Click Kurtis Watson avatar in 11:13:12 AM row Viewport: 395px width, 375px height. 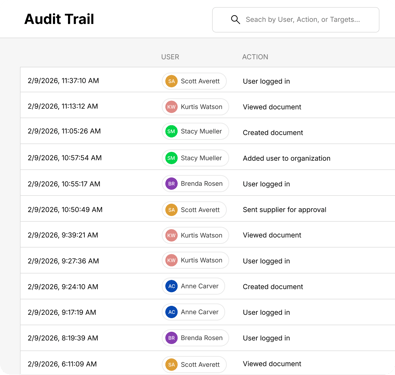click(x=171, y=107)
